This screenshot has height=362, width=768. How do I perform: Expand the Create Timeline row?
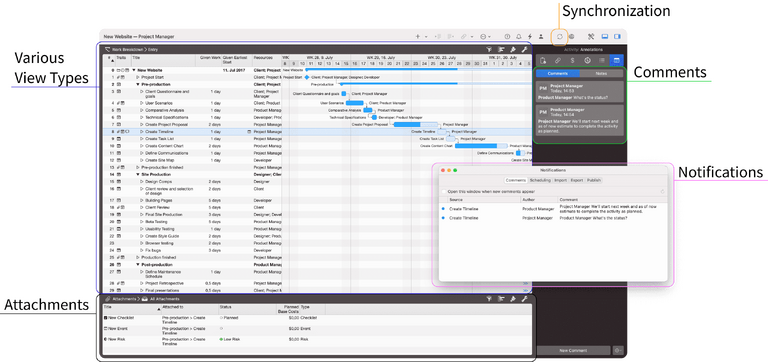pyautogui.click(x=142, y=132)
